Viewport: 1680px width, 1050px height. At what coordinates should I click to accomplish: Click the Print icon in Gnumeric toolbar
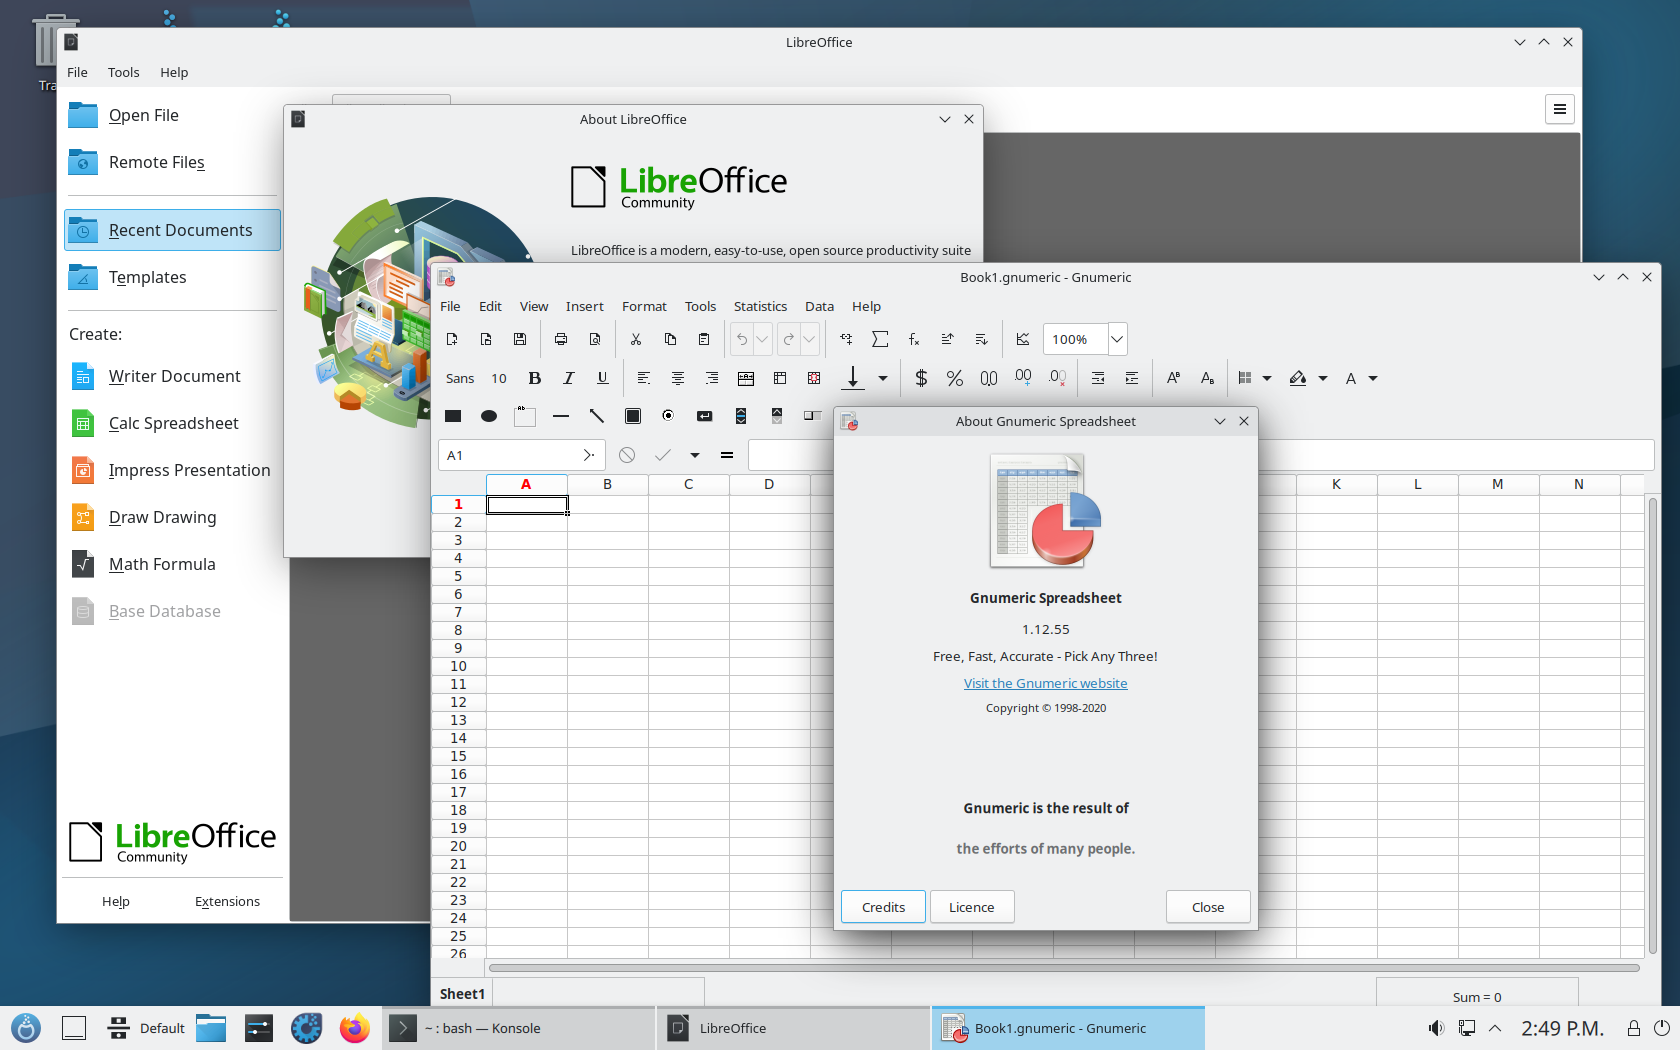point(561,339)
